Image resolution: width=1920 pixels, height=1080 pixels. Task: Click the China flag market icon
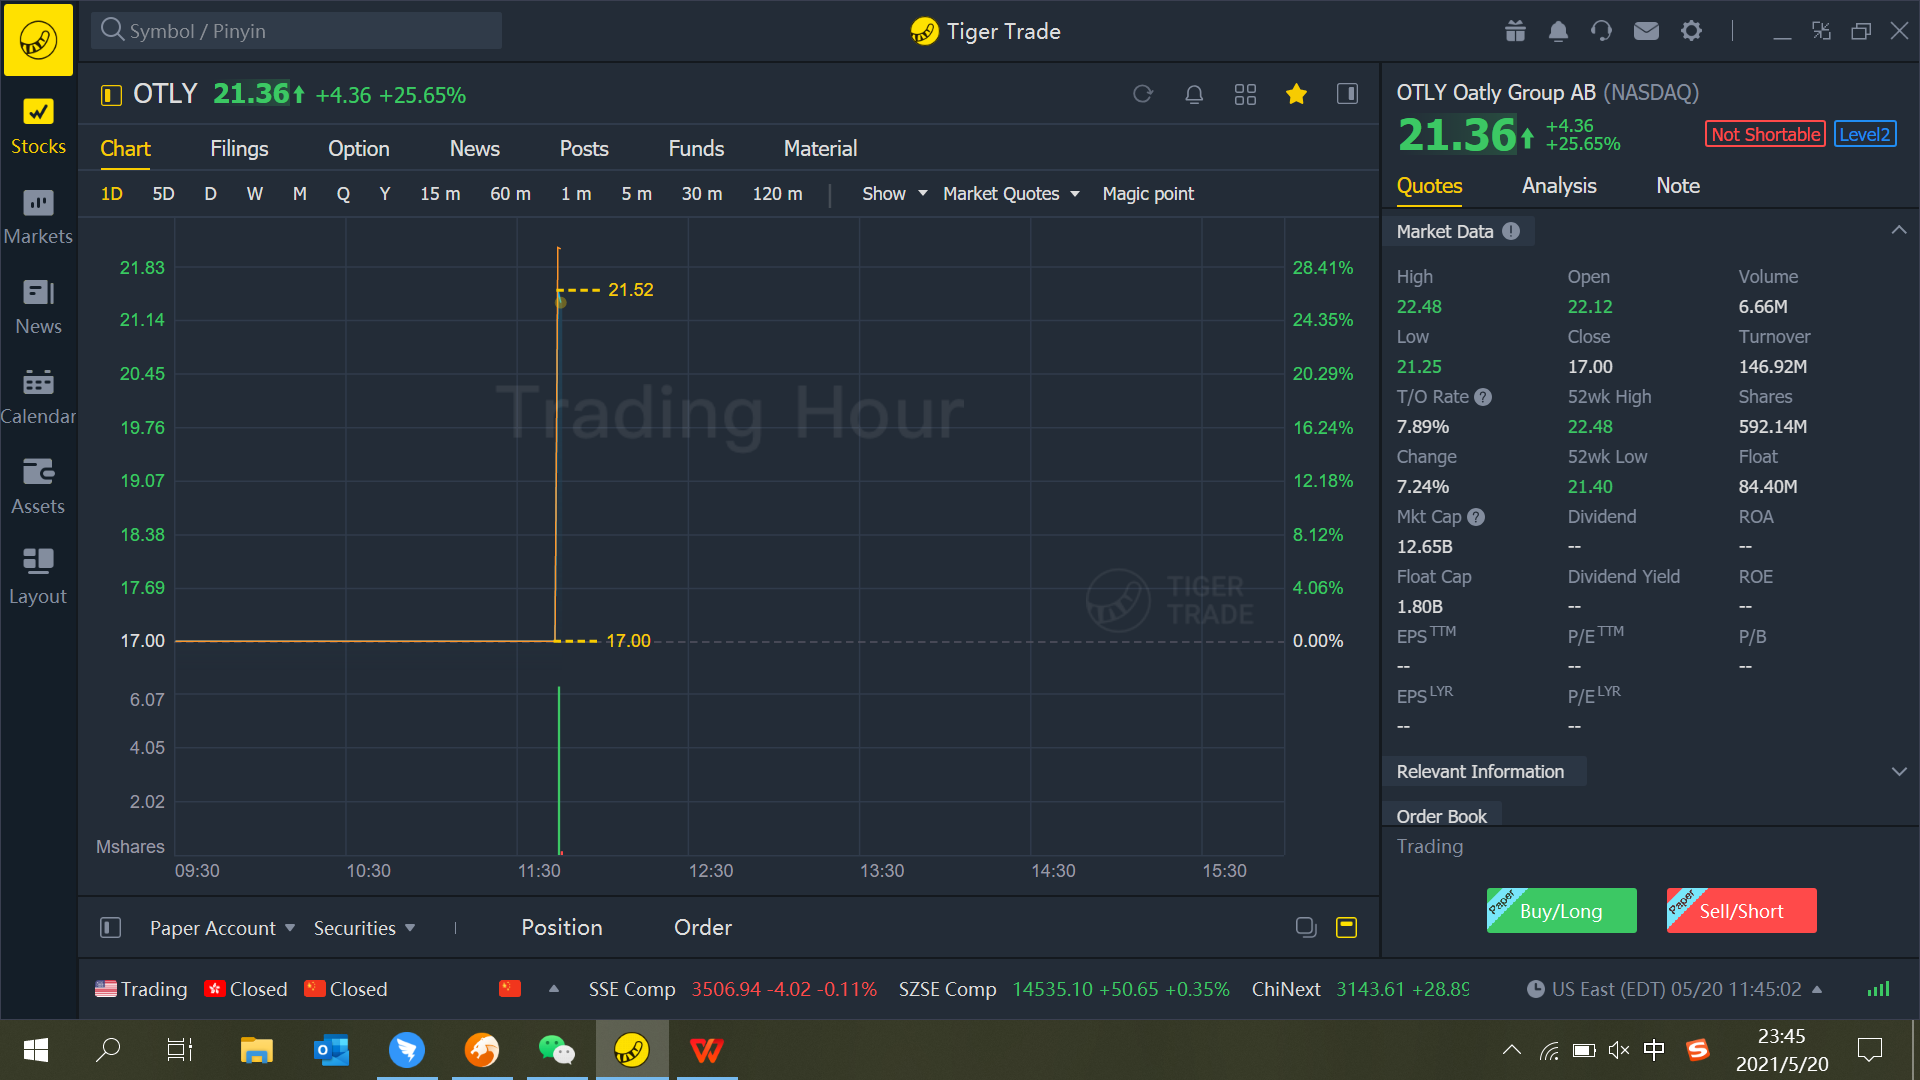(x=510, y=989)
